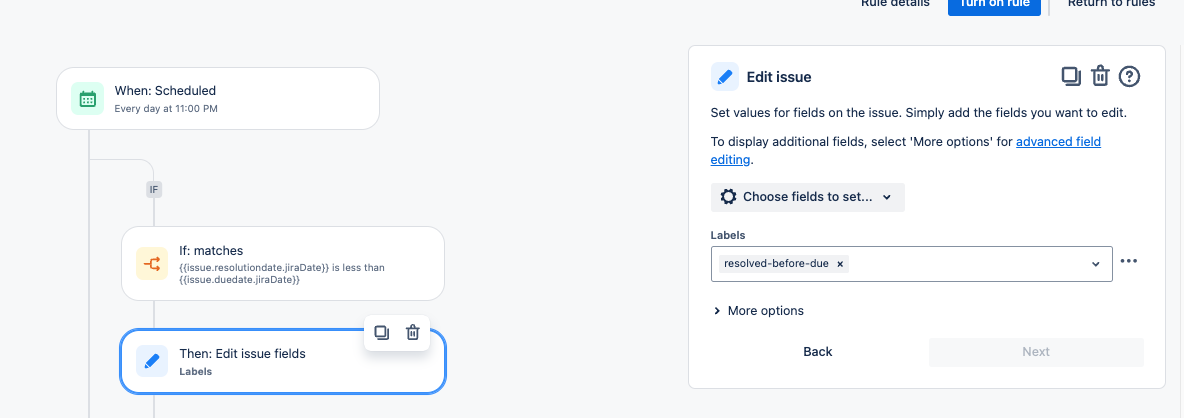Open the Choose fields to set dropdown

(807, 197)
